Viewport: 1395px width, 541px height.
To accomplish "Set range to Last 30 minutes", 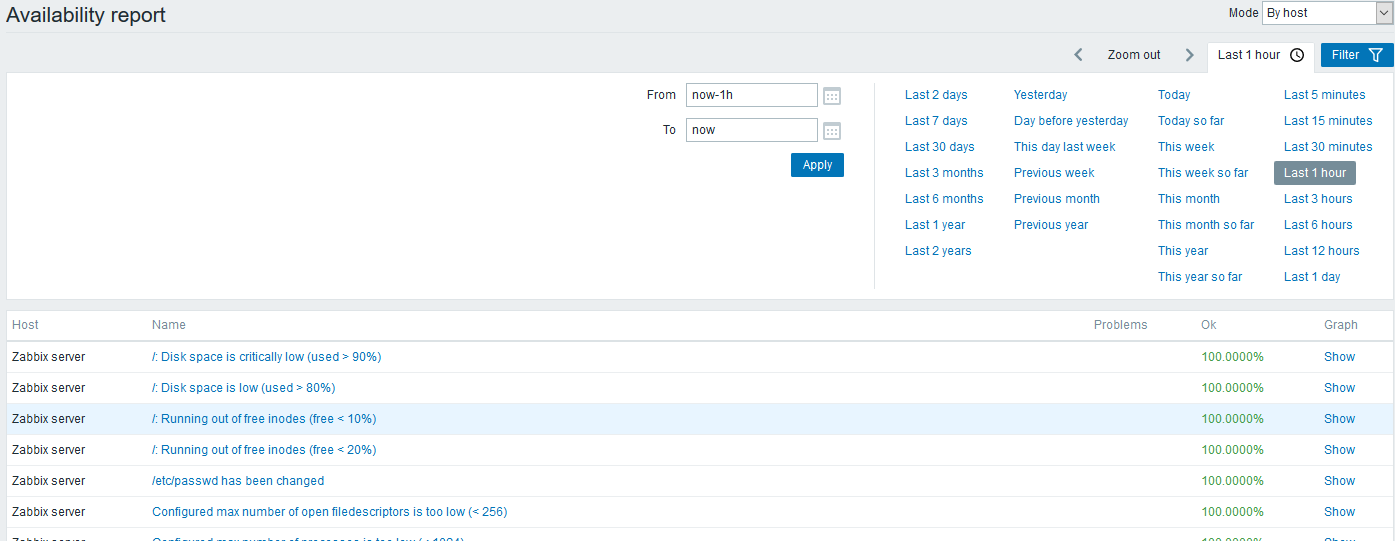I will coord(1328,147).
